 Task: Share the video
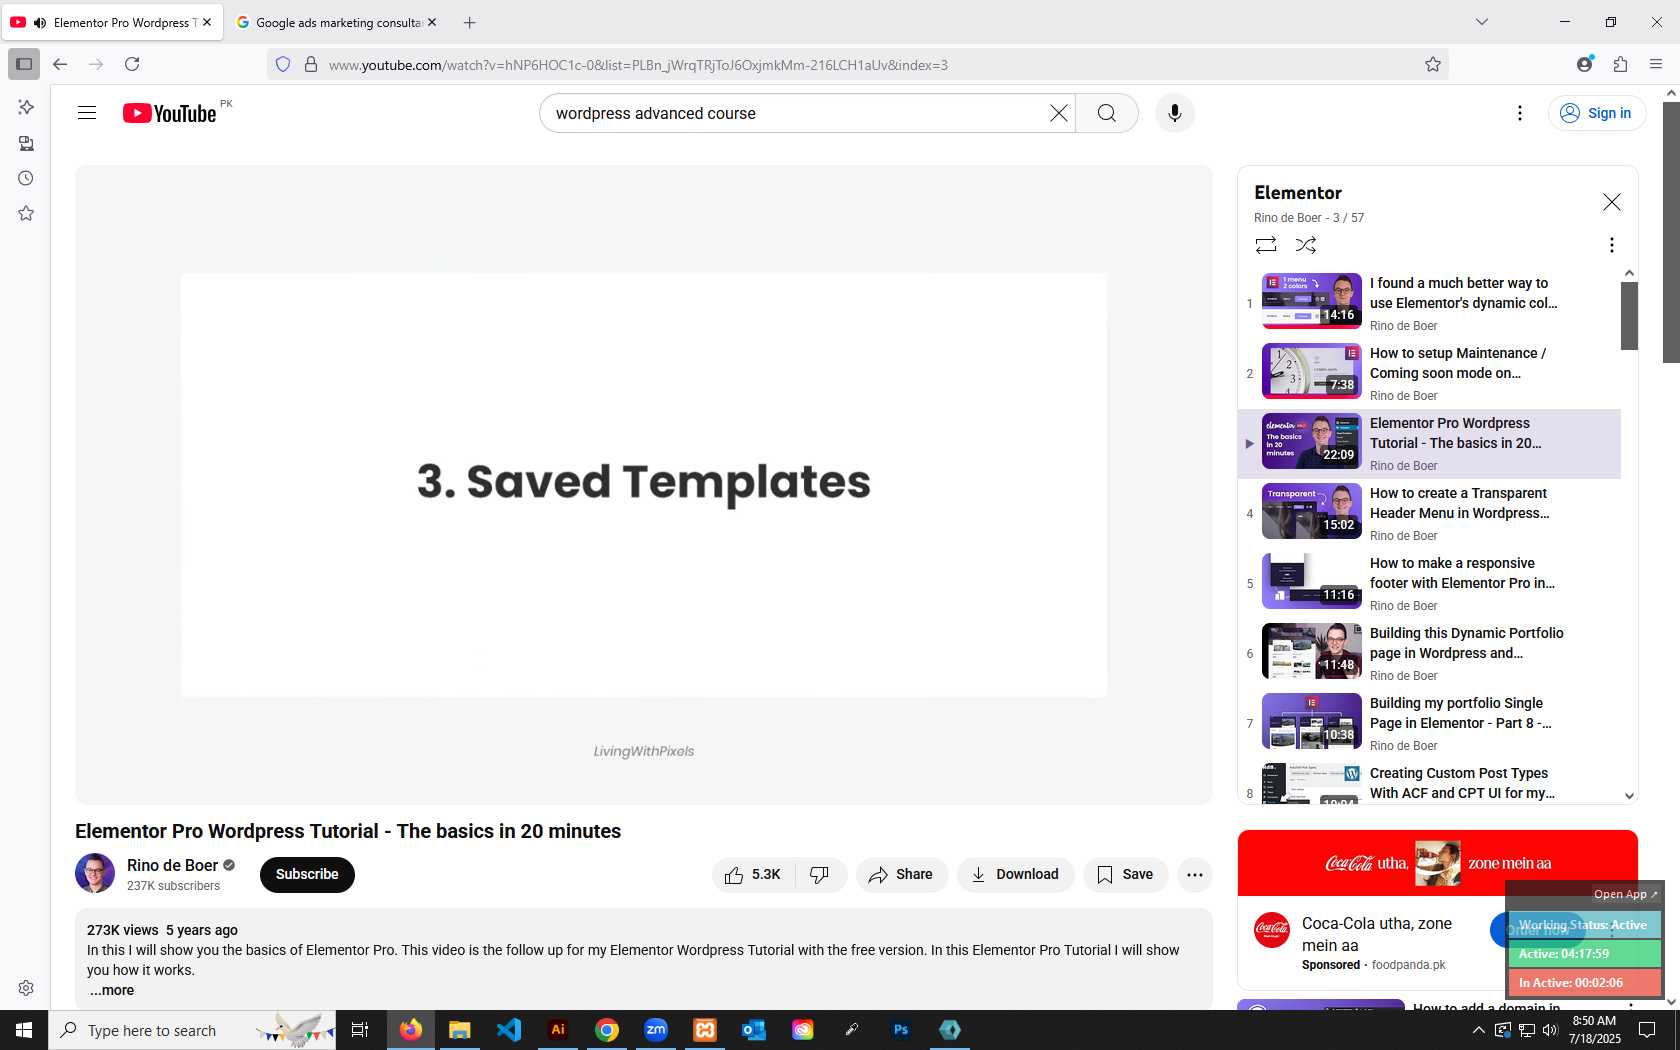901,874
